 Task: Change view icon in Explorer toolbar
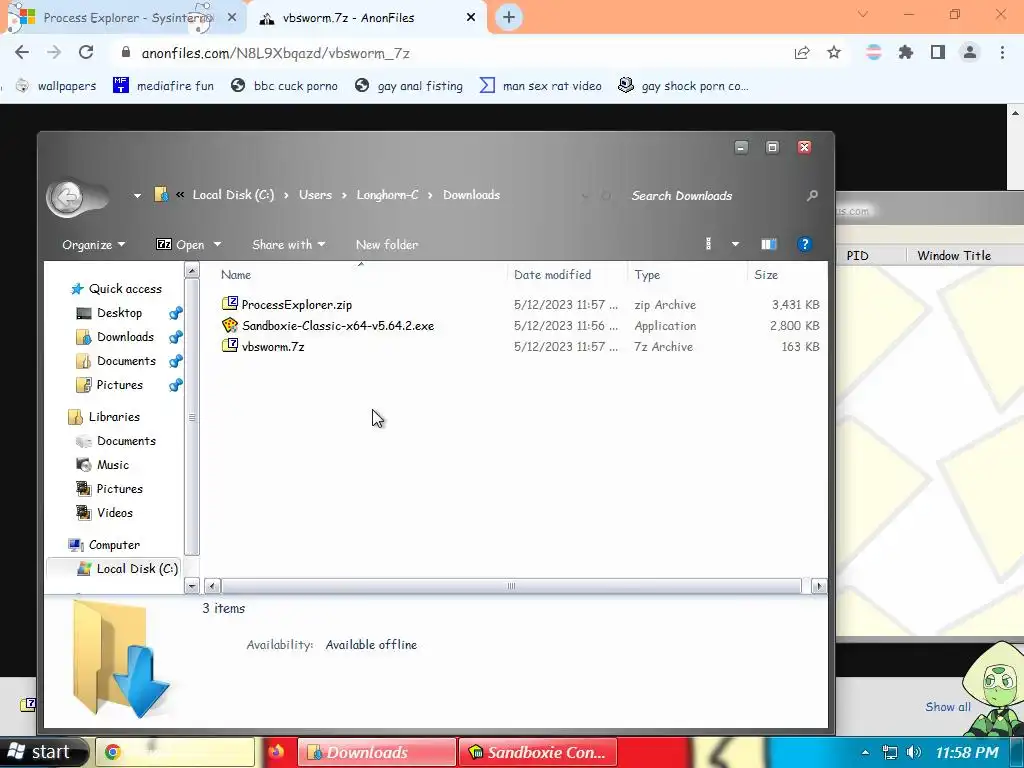point(709,244)
